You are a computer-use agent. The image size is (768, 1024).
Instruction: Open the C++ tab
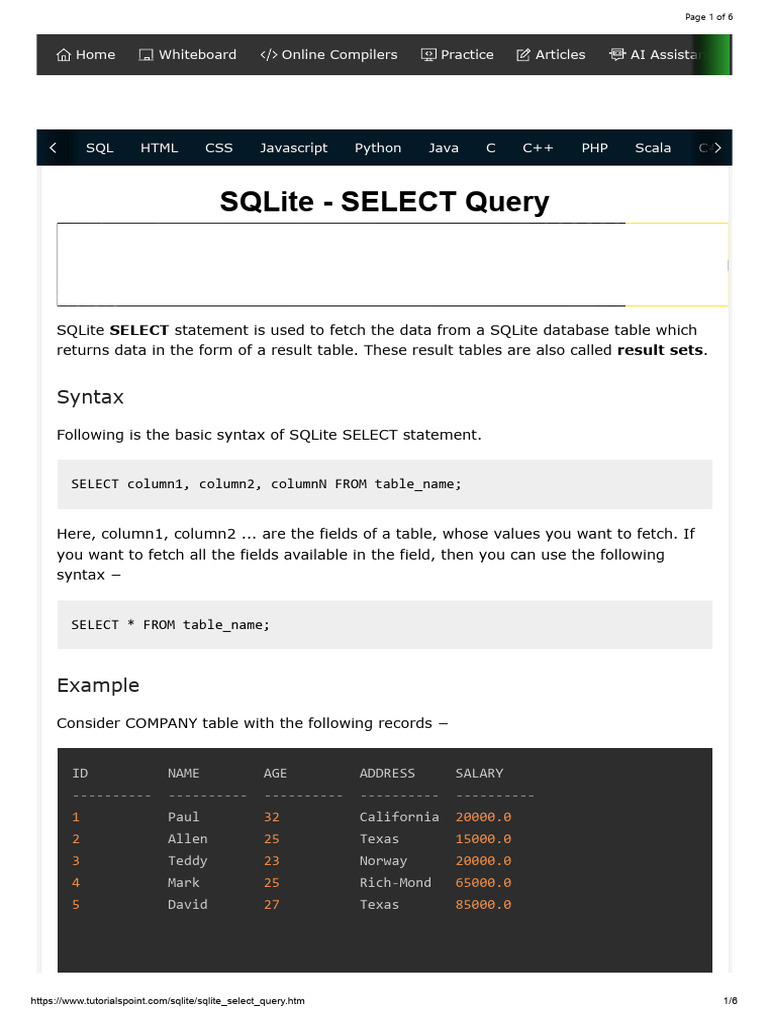(x=537, y=148)
